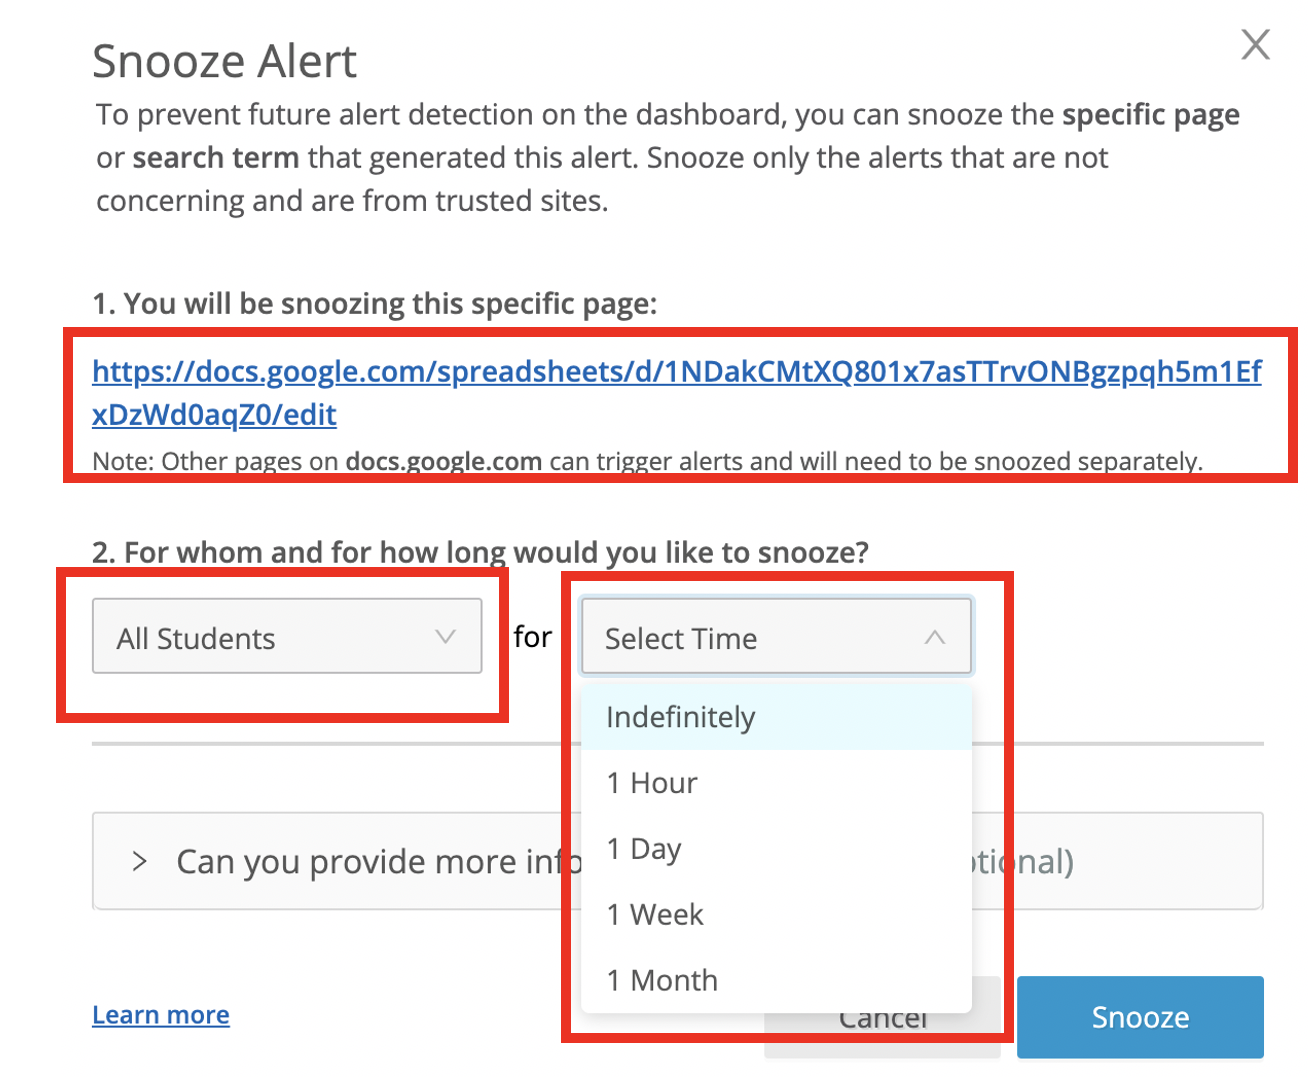
Task: Collapse Select Time using the up chevron
Action: pyautogui.click(x=934, y=637)
